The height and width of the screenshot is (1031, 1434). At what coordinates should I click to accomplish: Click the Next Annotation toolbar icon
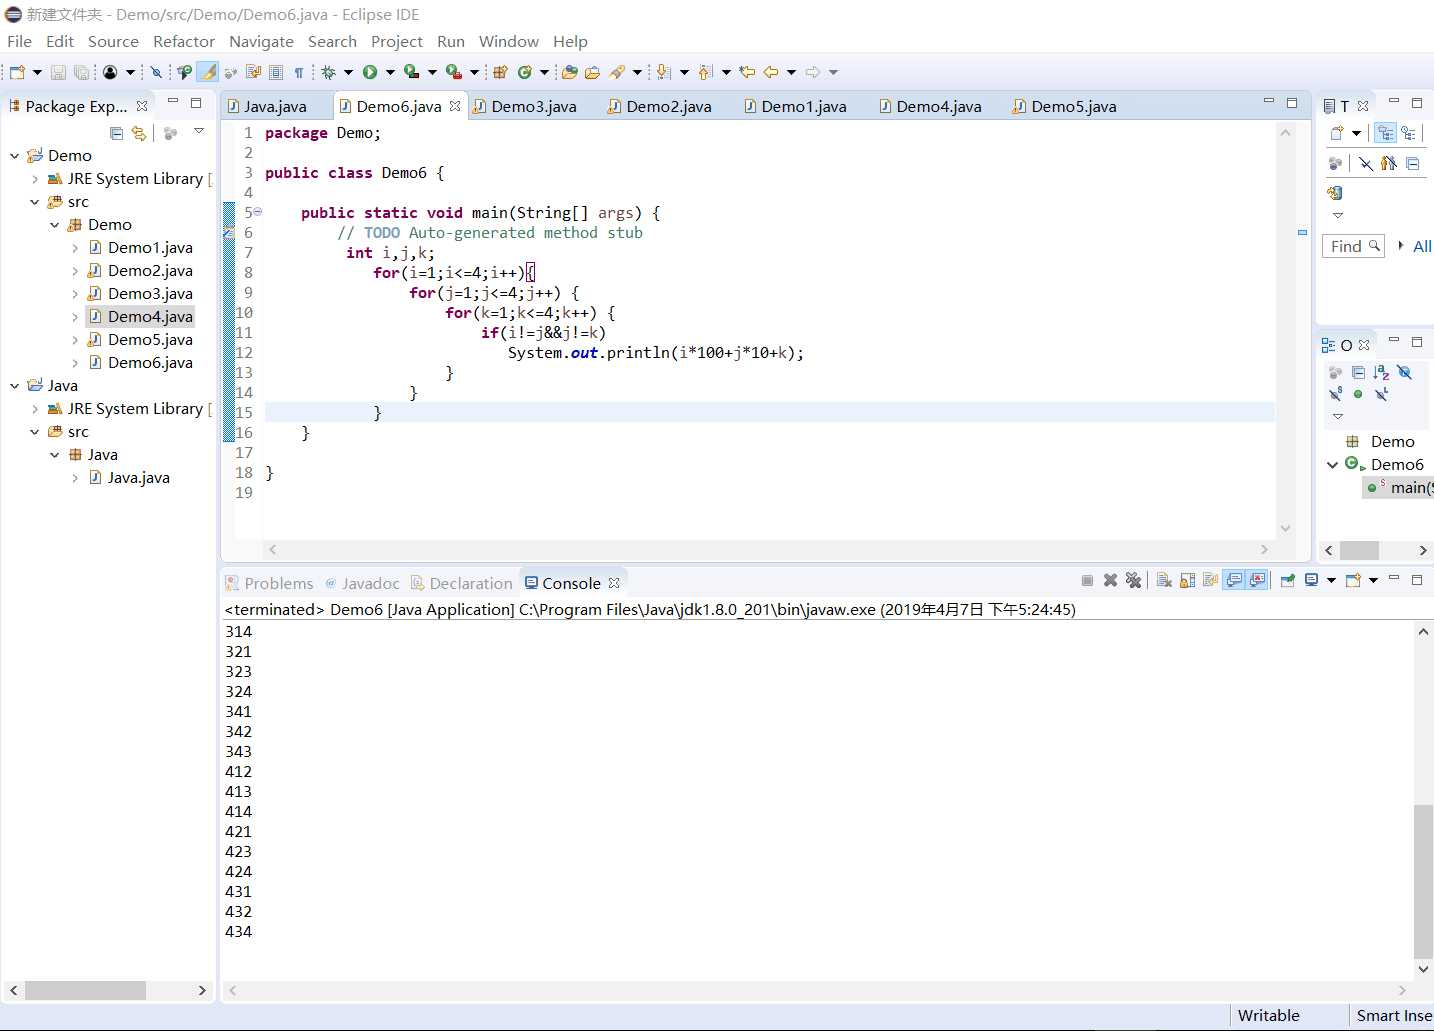tap(663, 72)
